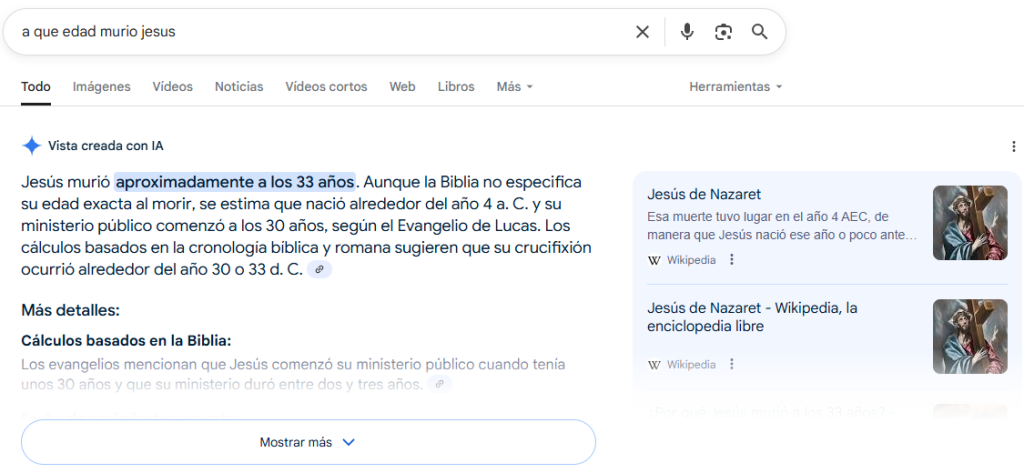Open the AI overview three-dot menu

(x=1013, y=147)
